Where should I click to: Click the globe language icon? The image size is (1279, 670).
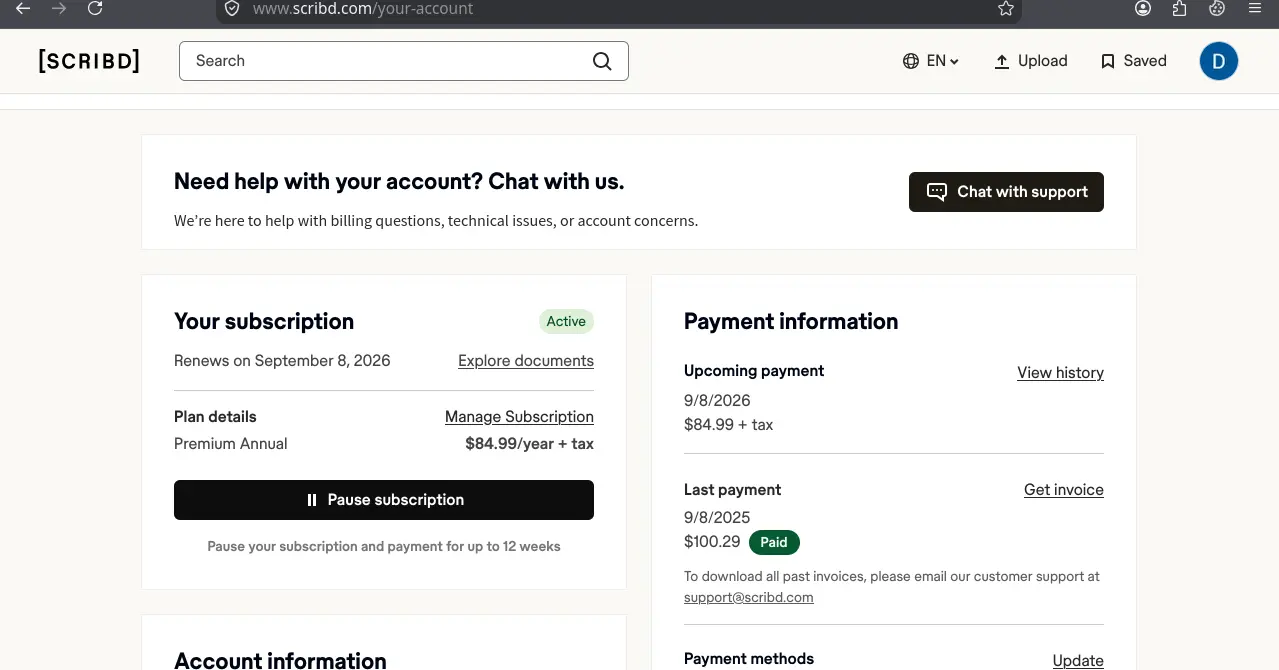[911, 61]
